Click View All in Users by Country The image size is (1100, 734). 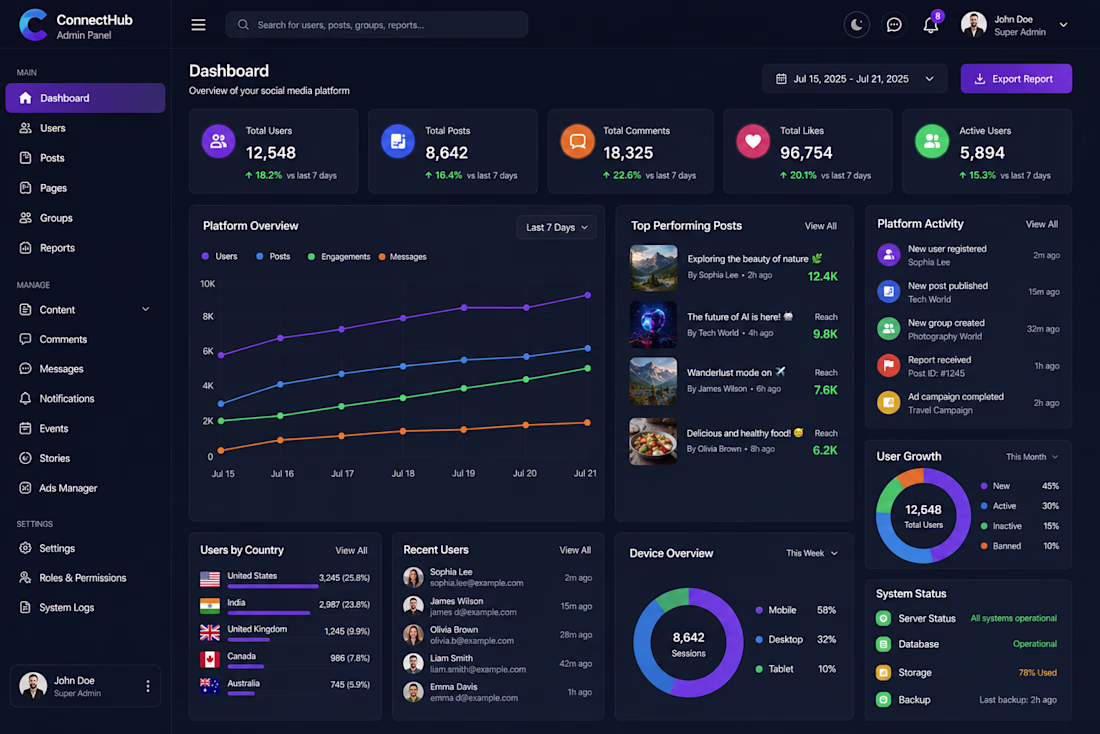click(x=351, y=551)
